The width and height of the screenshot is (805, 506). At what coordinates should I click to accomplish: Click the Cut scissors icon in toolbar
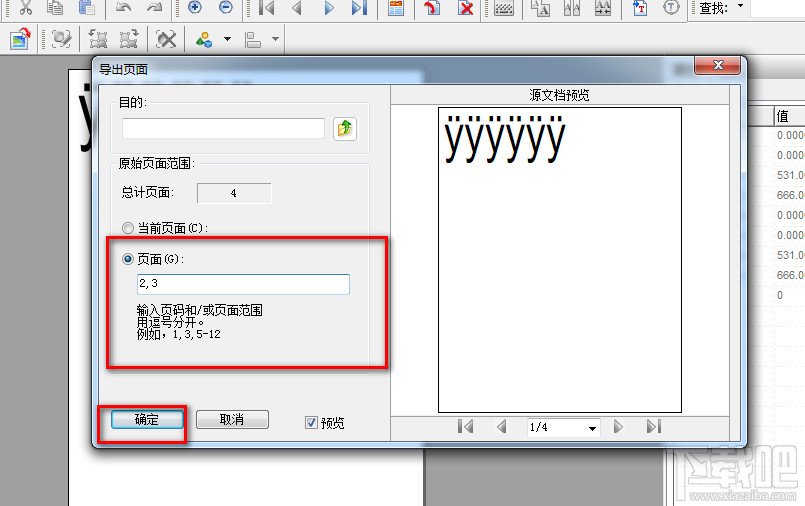click(25, 7)
